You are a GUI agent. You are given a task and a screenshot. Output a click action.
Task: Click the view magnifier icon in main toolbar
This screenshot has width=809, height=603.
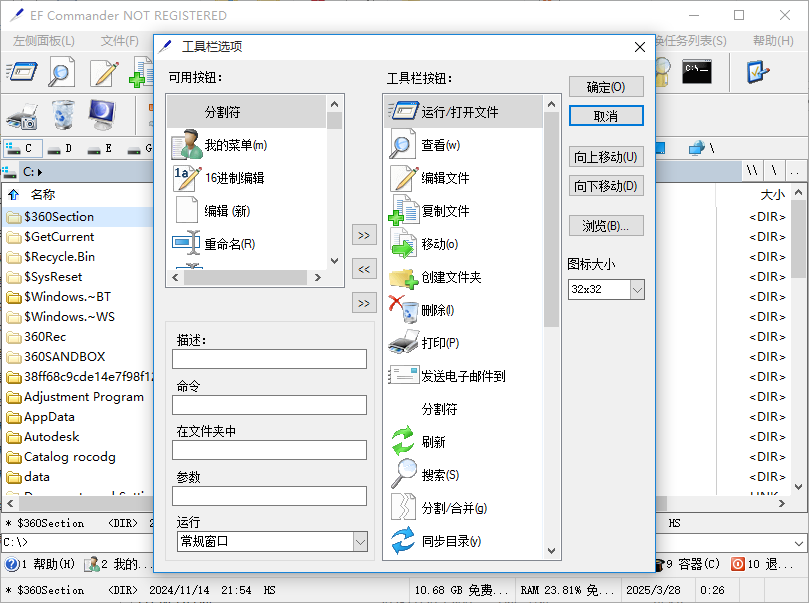point(61,72)
